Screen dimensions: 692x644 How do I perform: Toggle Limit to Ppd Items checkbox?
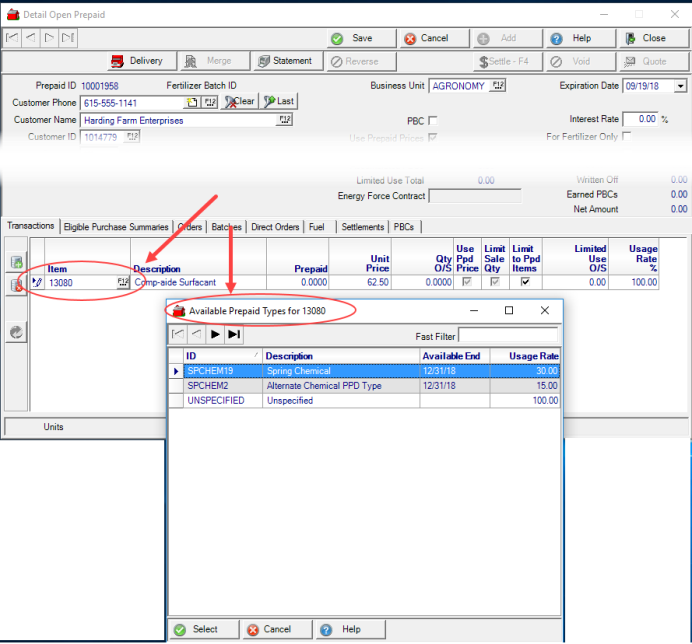click(525, 283)
